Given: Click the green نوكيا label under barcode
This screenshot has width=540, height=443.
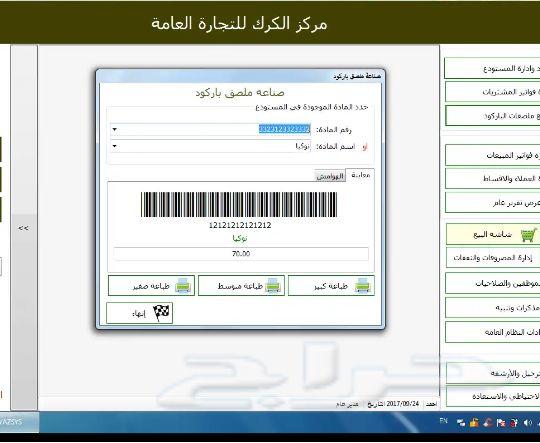Looking at the screenshot, I should click(240, 238).
